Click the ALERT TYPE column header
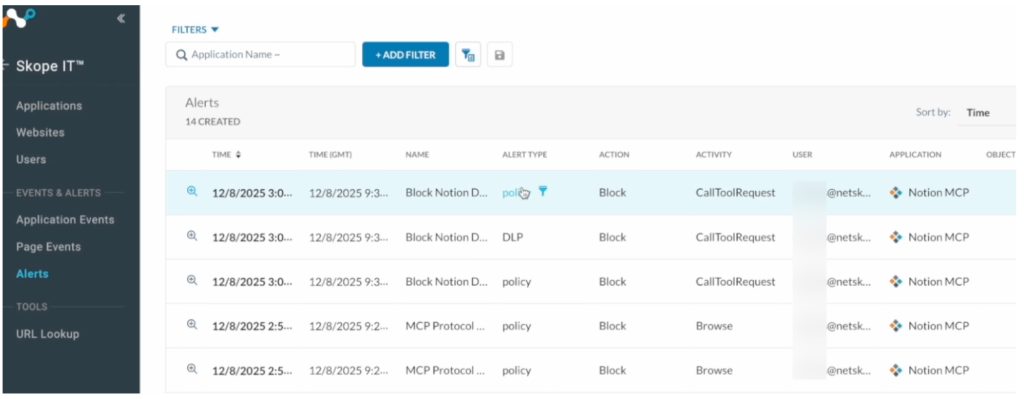1024x399 pixels. point(524,155)
